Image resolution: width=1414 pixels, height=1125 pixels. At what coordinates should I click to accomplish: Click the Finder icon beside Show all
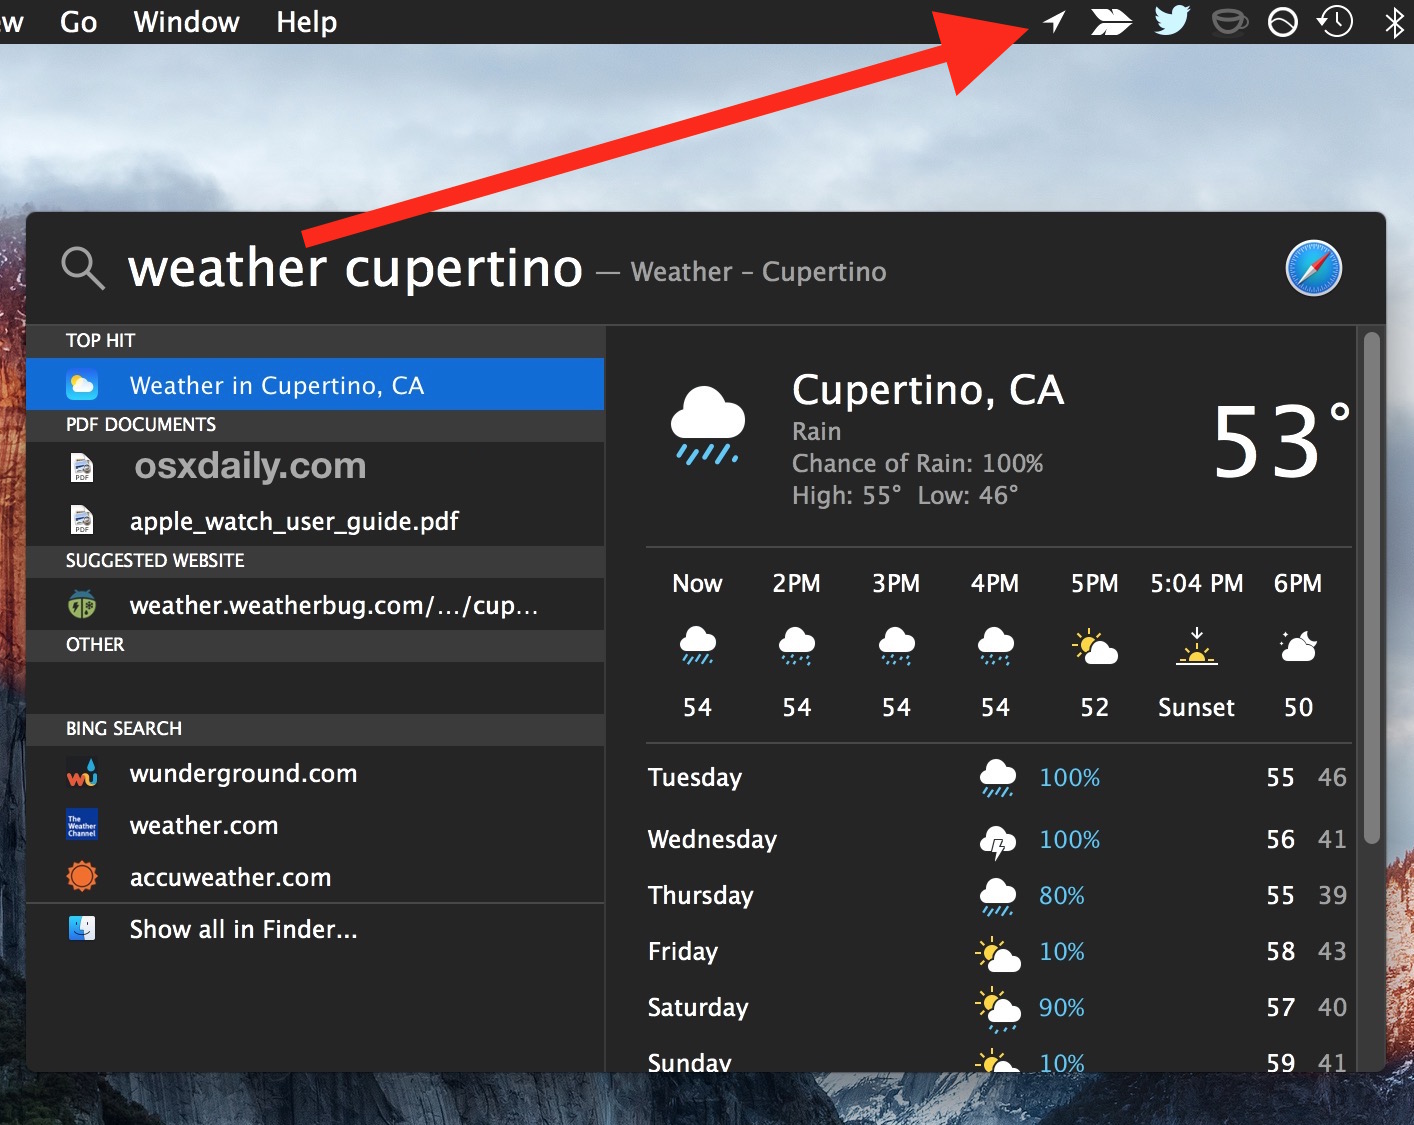[81, 928]
